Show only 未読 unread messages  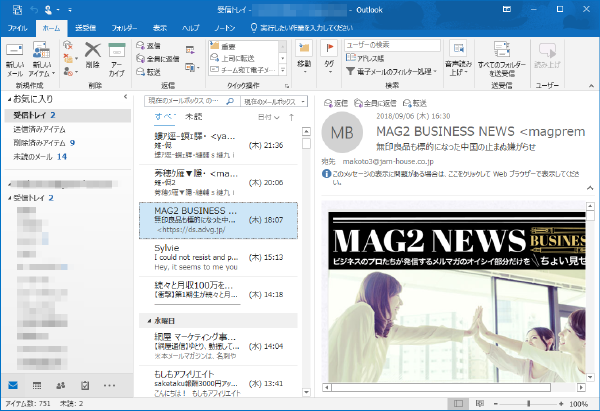click(193, 117)
